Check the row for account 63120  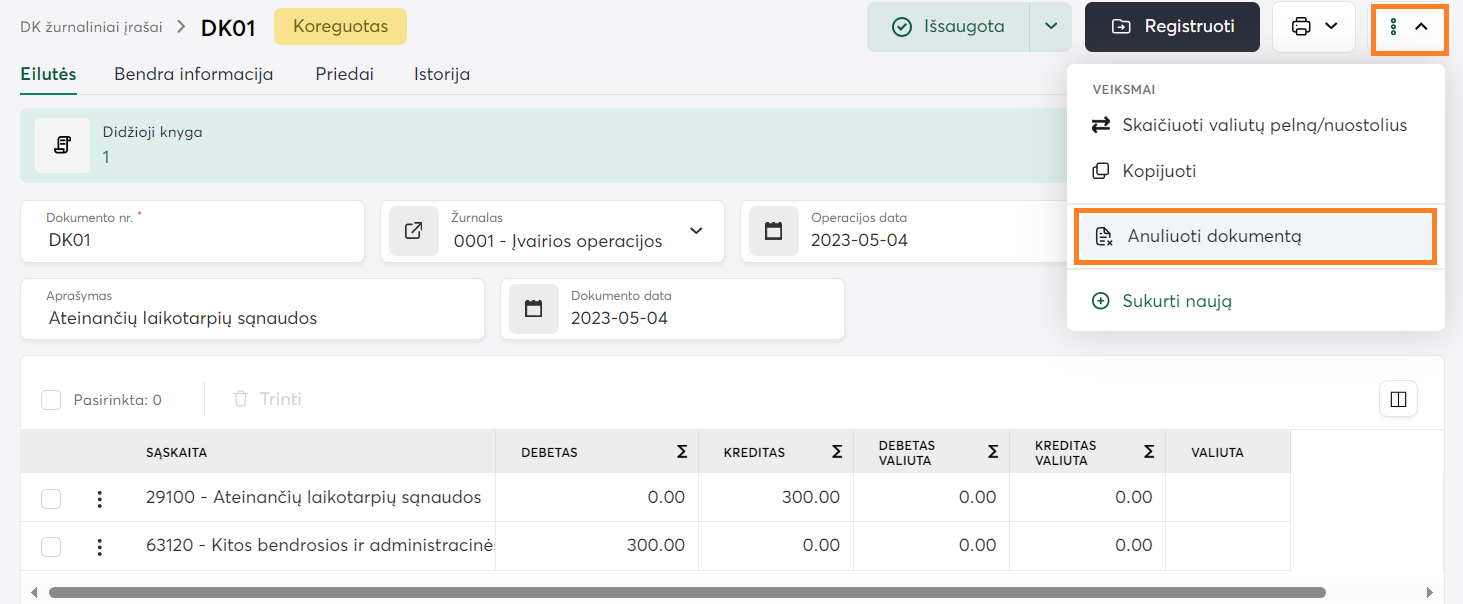click(51, 547)
